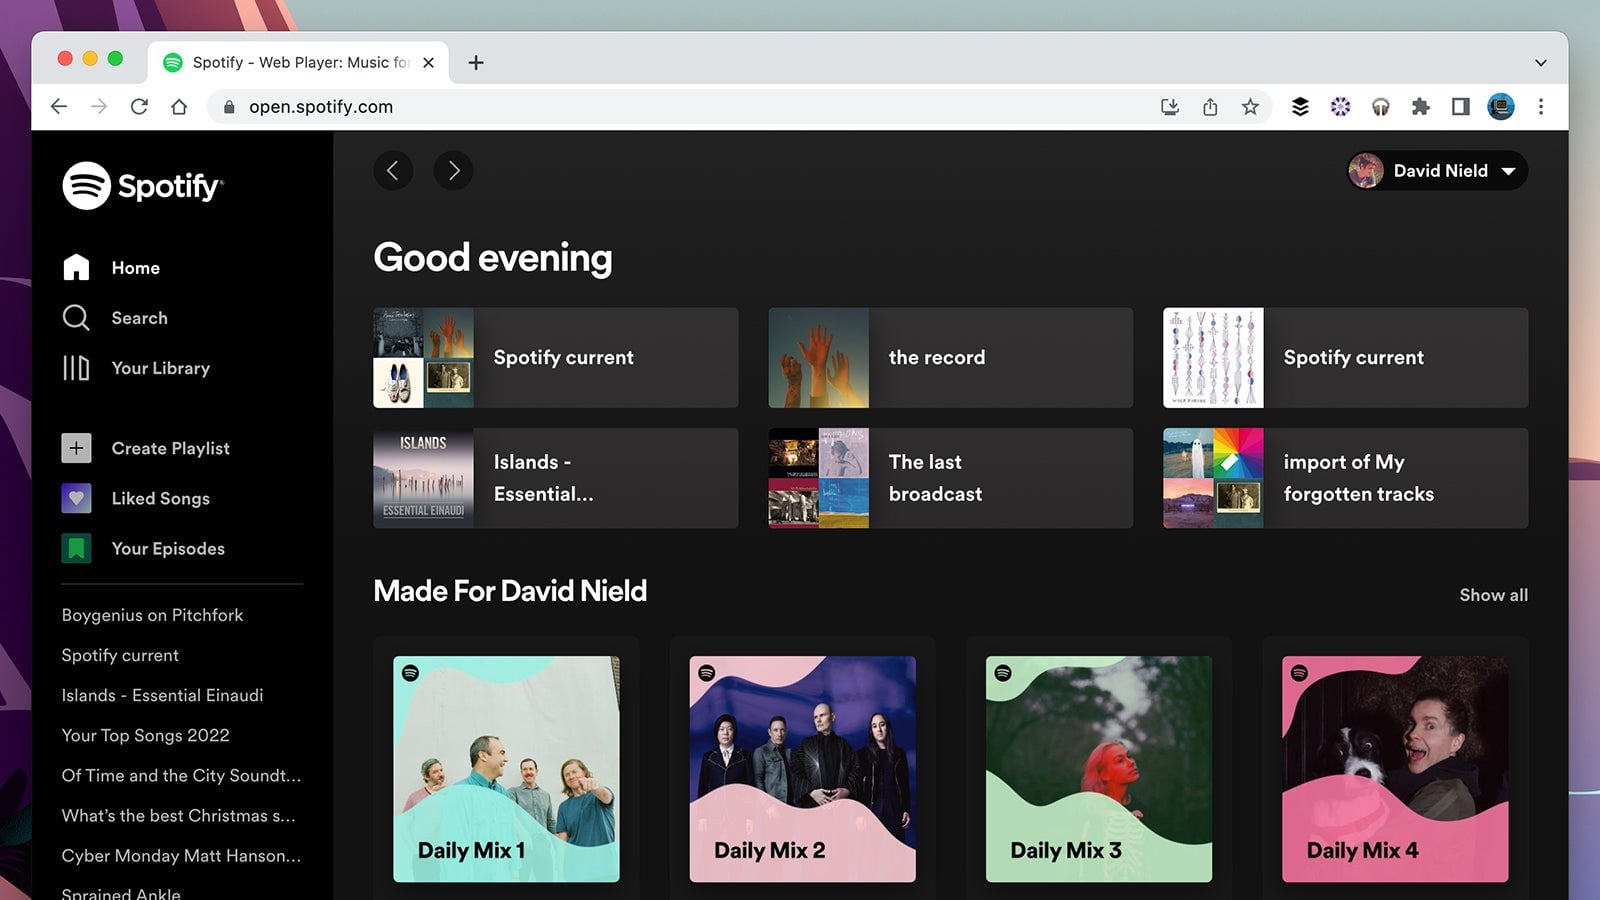This screenshot has height=900, width=1600.
Task: Navigate forward with the right arrow
Action: pyautogui.click(x=453, y=170)
